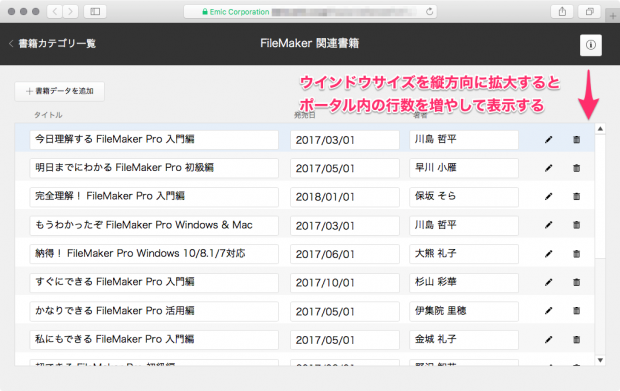The image size is (620, 391).
Task: Click the タイトル column header
Action: pyautogui.click(x=48, y=115)
